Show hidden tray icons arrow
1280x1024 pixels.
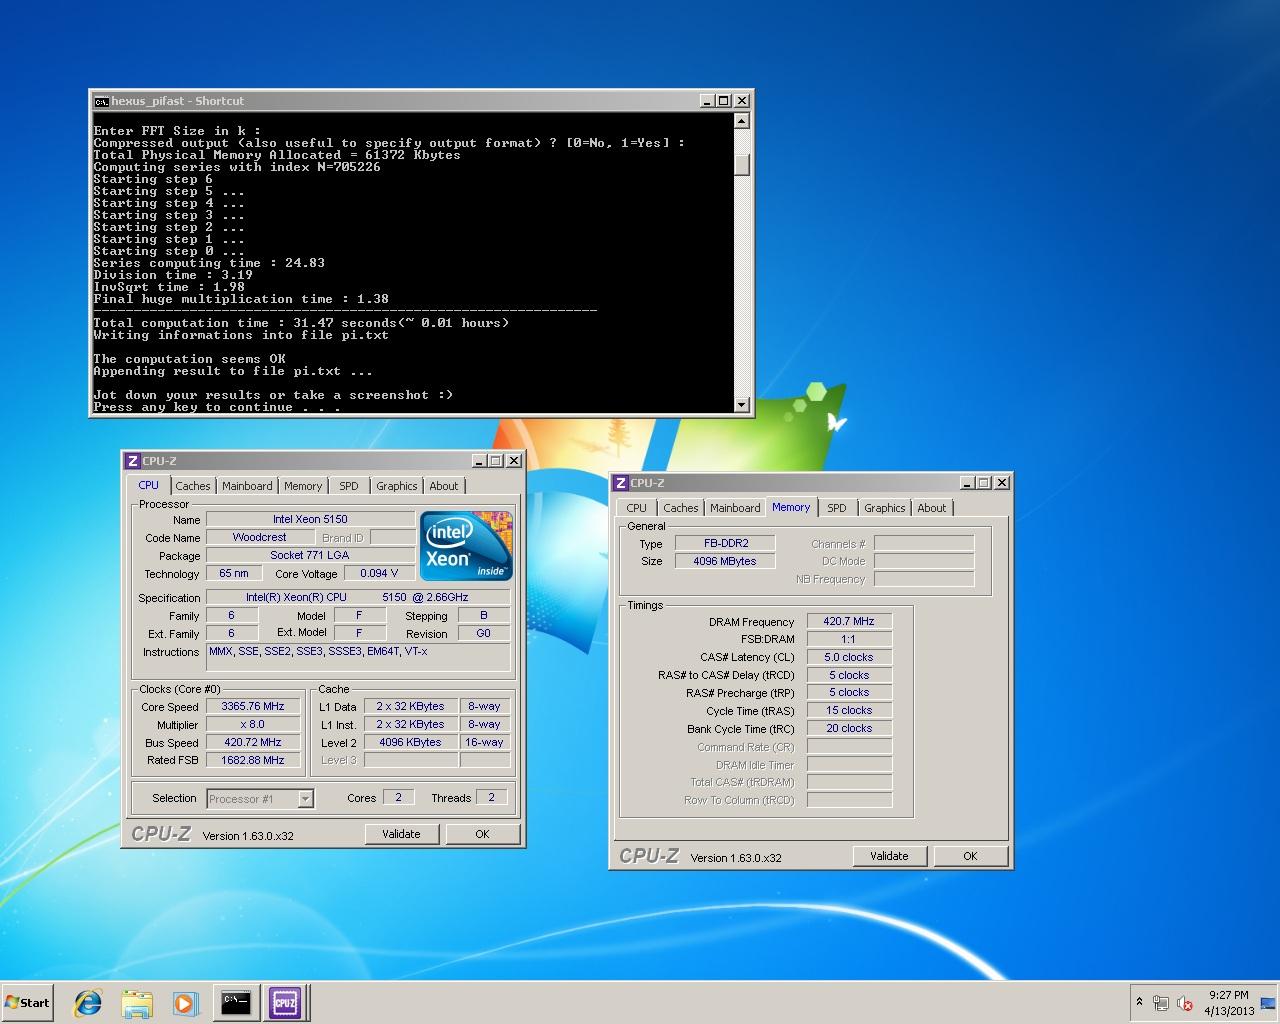pos(1139,1002)
